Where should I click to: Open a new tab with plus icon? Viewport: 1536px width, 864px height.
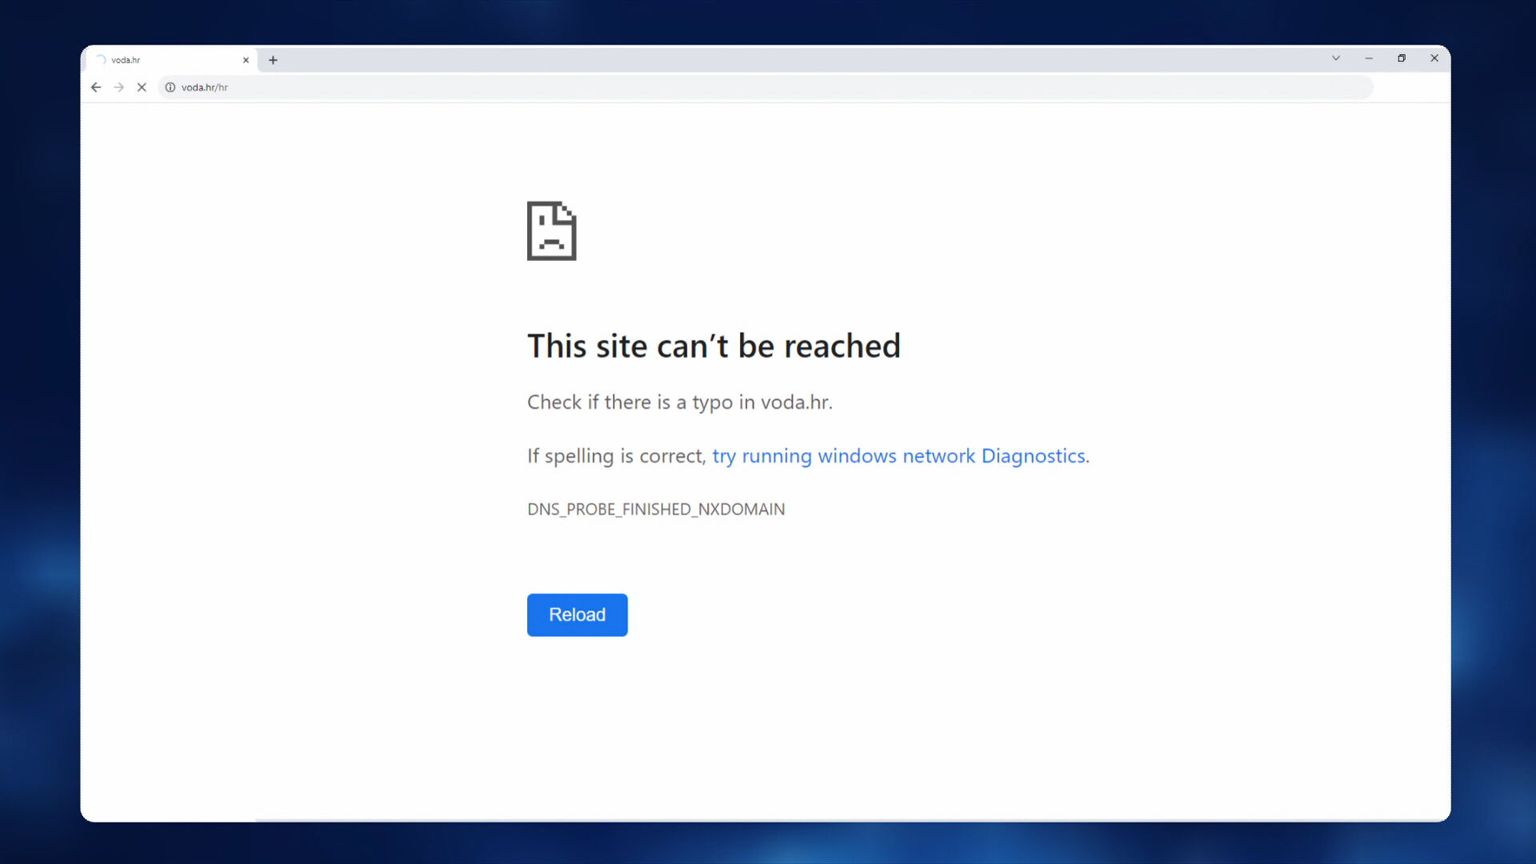tap(273, 60)
